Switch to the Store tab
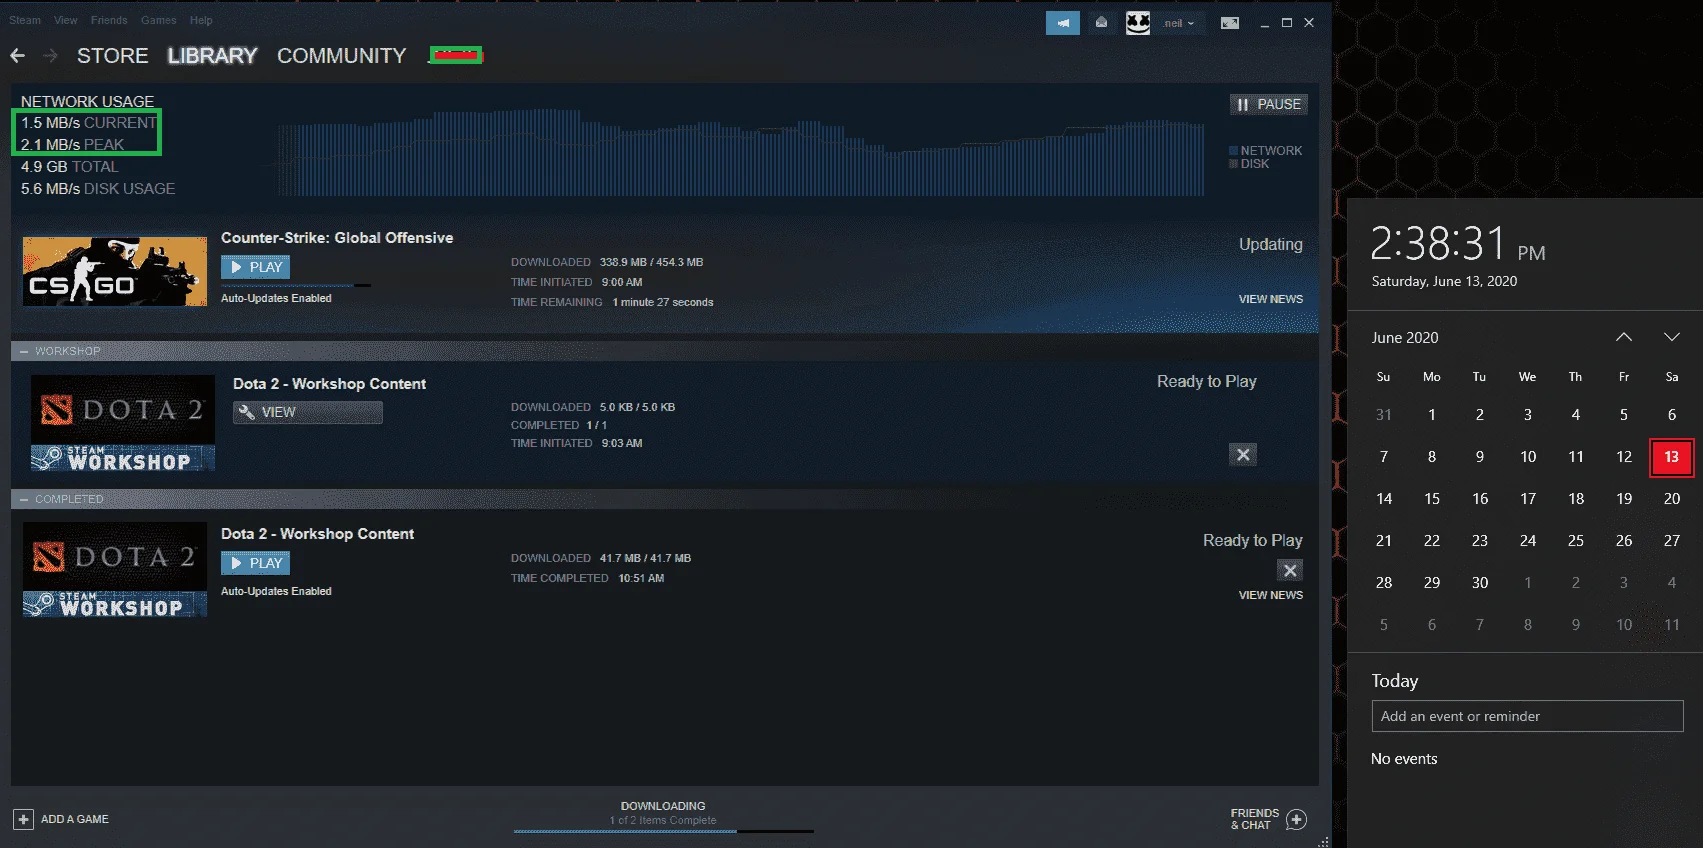The image size is (1703, 848). (113, 56)
